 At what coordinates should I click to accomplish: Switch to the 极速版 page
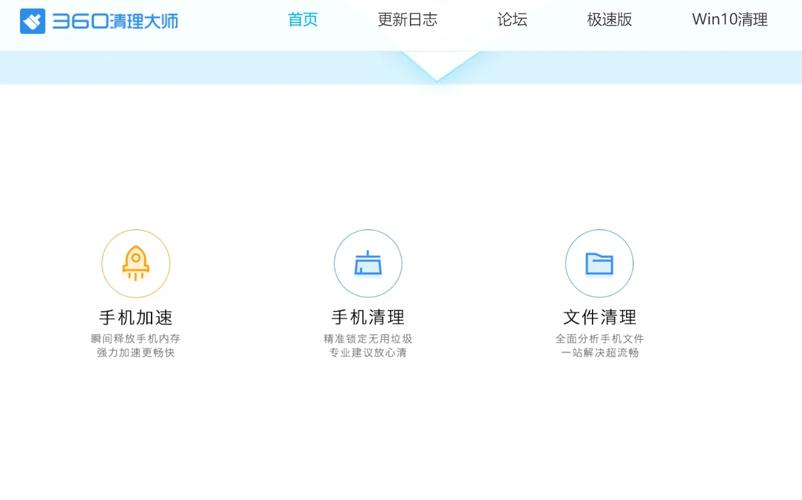click(x=609, y=19)
